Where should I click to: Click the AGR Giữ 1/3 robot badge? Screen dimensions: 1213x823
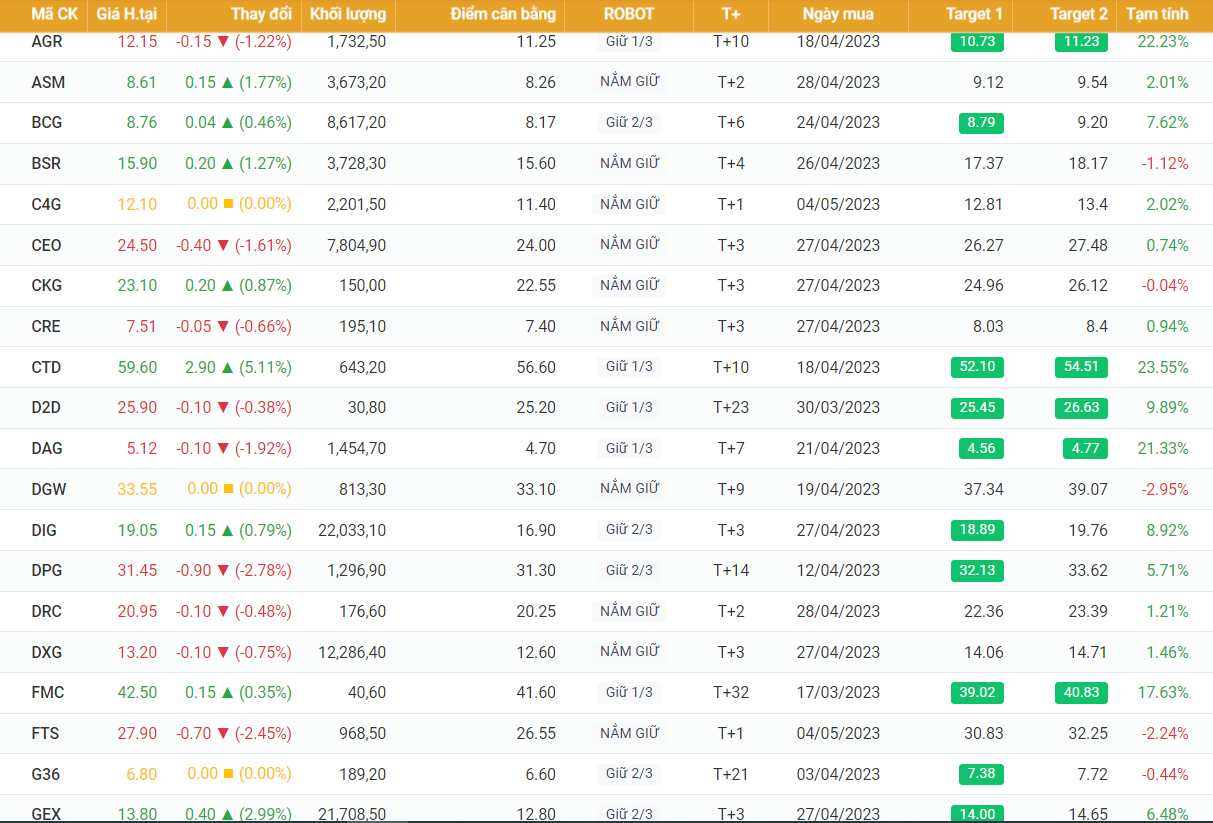(x=629, y=41)
